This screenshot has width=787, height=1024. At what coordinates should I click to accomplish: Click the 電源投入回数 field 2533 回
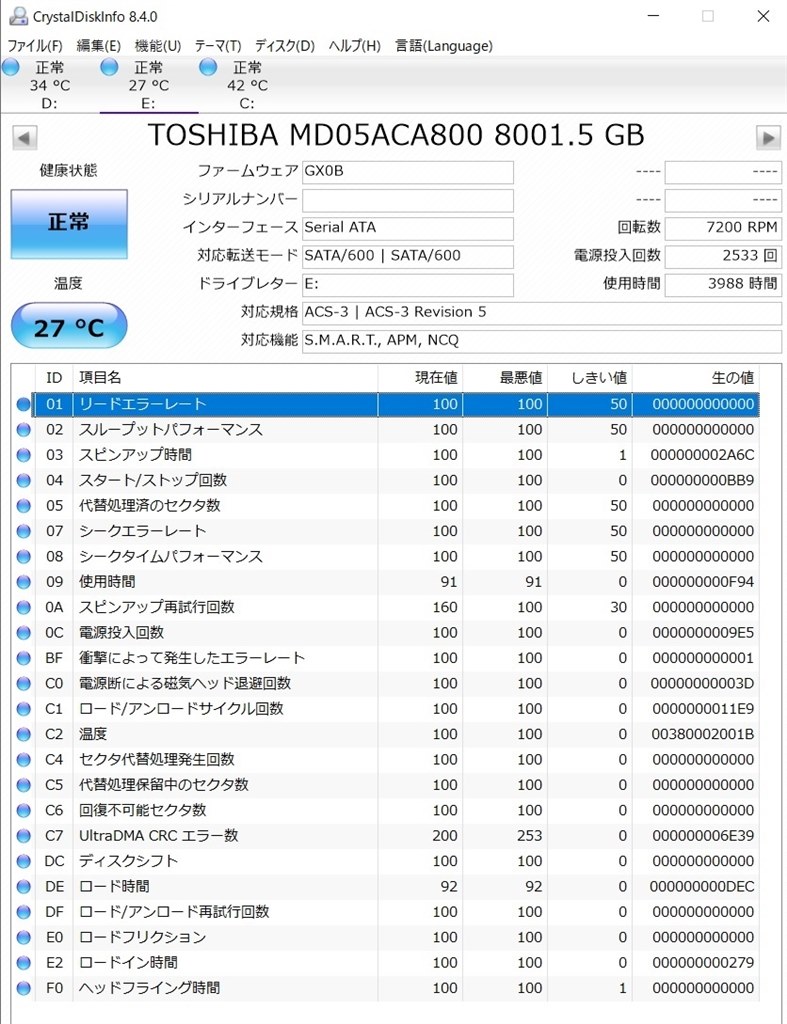[723, 256]
